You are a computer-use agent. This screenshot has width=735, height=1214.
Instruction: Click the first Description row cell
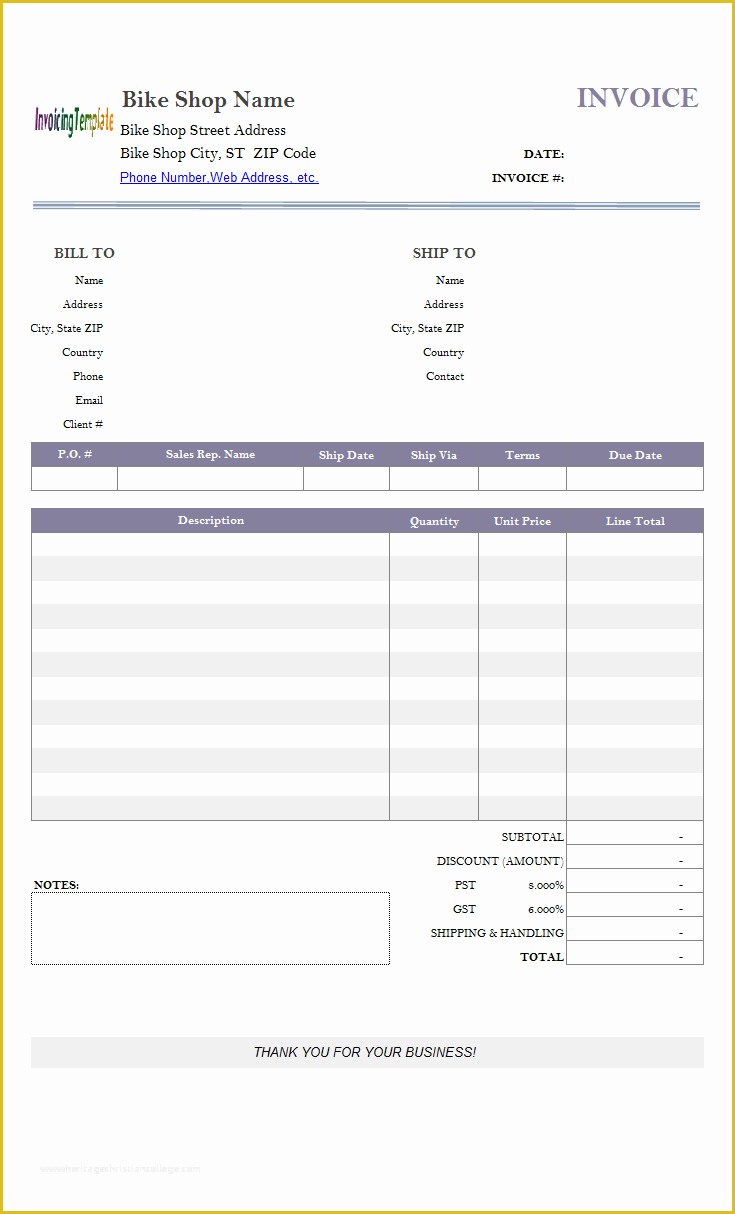coord(210,545)
